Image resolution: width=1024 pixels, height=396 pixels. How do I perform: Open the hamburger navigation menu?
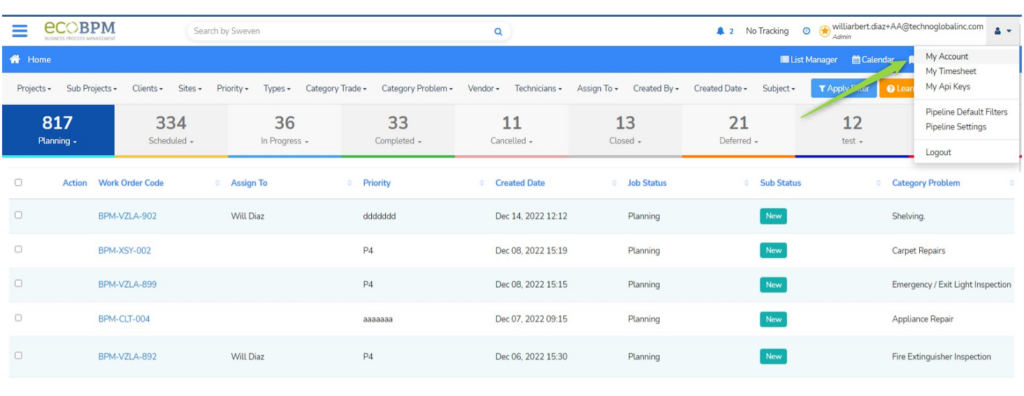pos(20,31)
